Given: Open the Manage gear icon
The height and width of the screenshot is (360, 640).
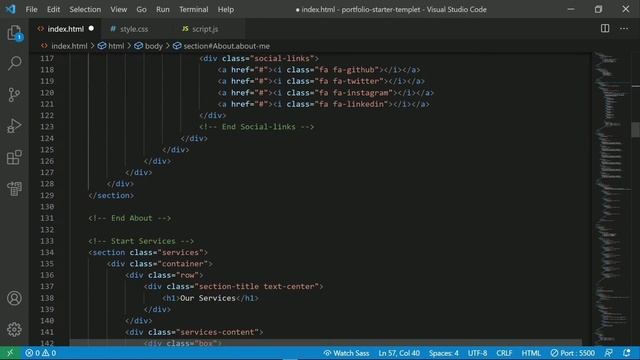Looking at the screenshot, I should 14,329.
